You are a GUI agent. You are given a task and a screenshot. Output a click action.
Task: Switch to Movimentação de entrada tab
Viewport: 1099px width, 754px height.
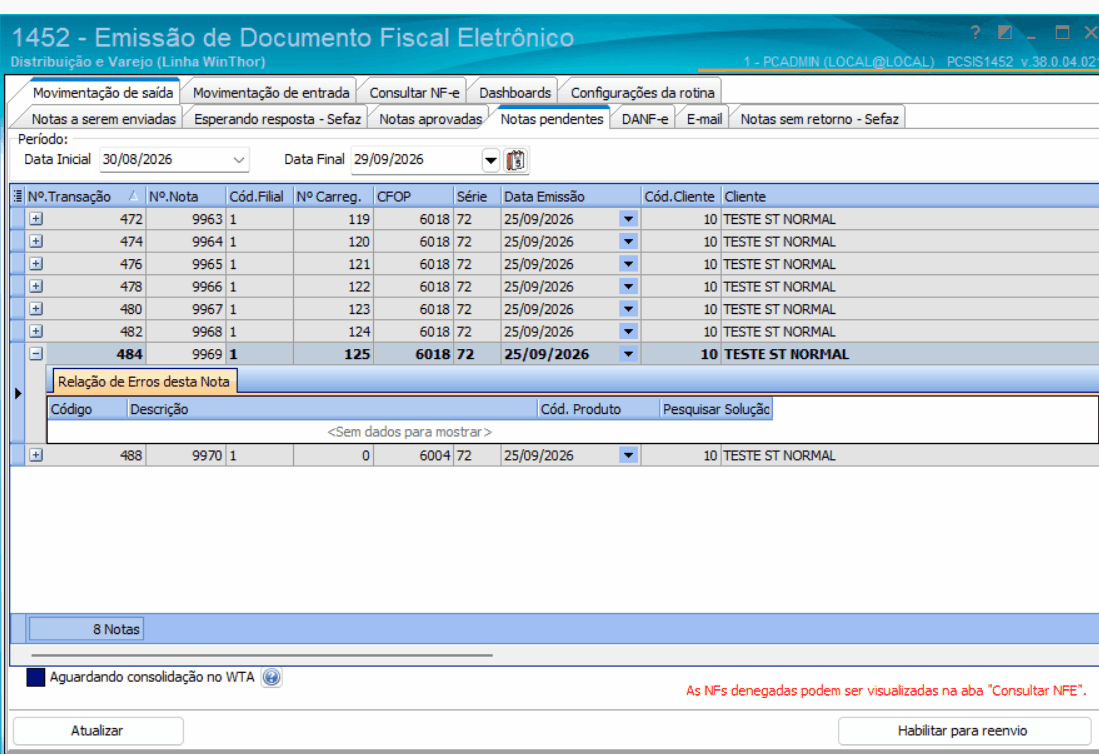pos(271,92)
